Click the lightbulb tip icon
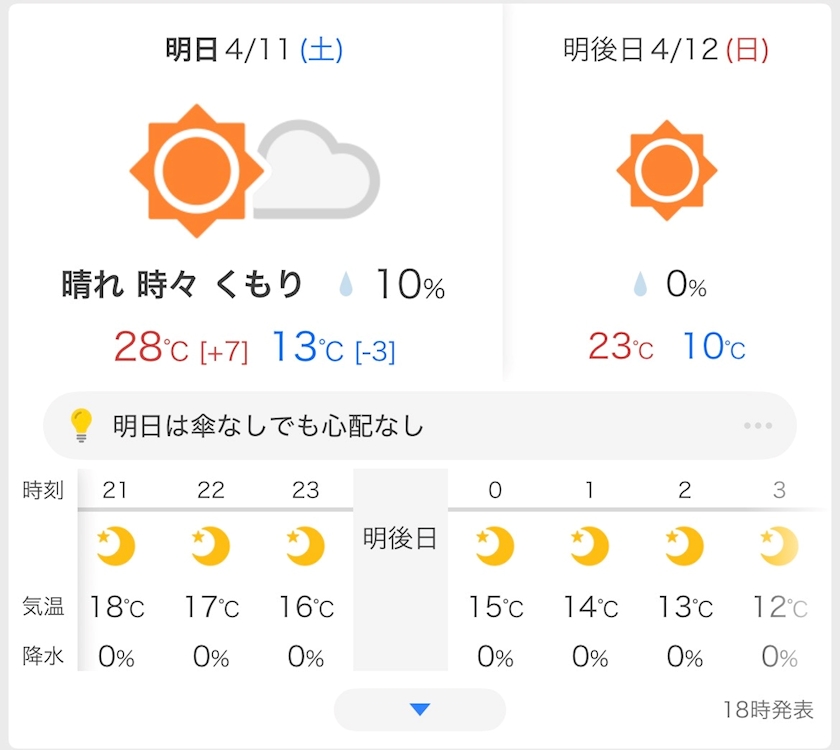 coord(82,426)
